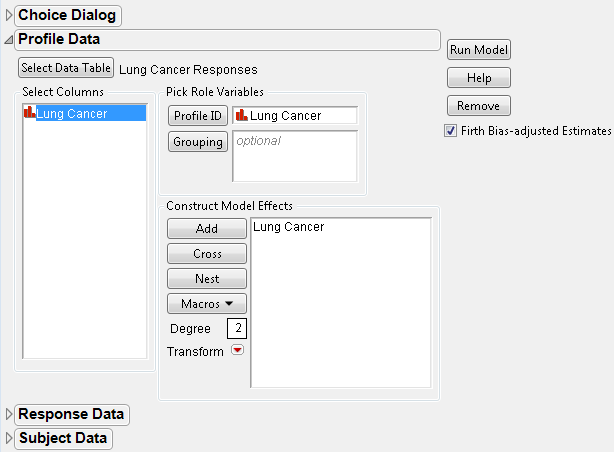Click the Grouping role button
Viewport: 614px width, 452px height.
[x=198, y=142]
